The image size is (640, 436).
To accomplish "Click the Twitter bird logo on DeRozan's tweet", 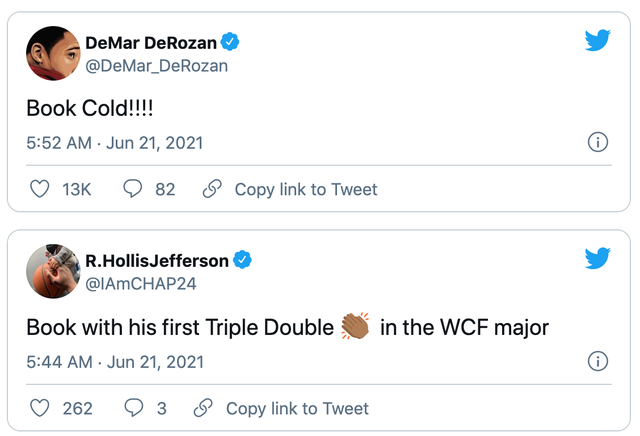I will tap(597, 41).
